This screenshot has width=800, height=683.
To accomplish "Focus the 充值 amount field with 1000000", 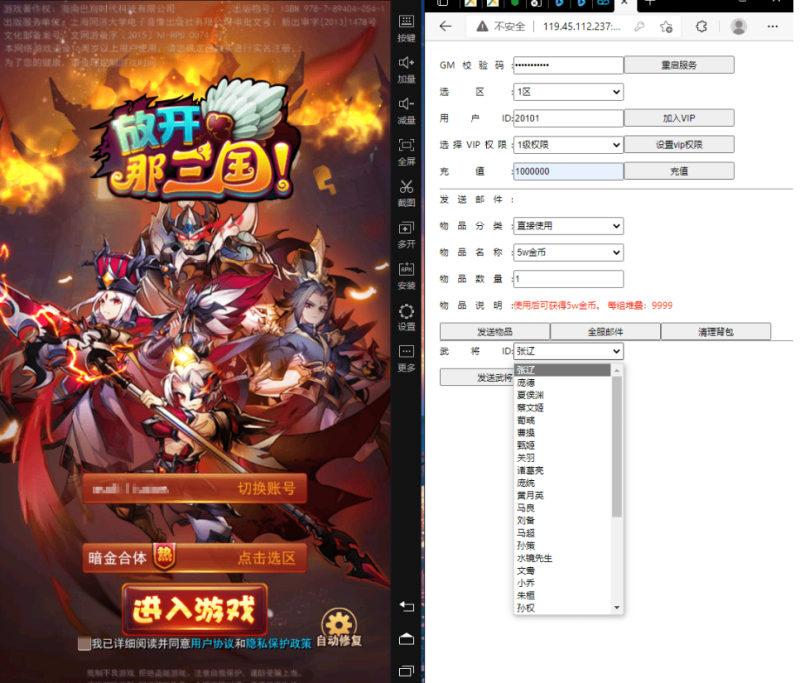I will [568, 171].
